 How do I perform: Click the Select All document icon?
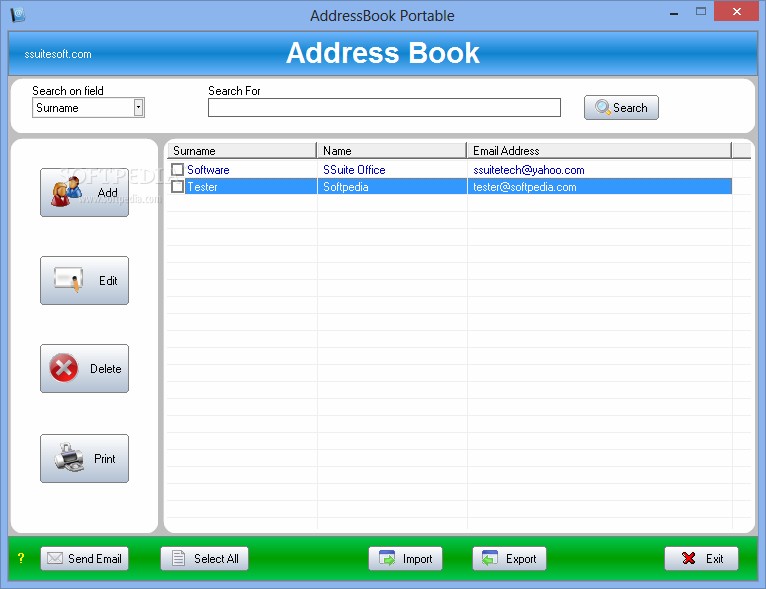click(x=178, y=558)
